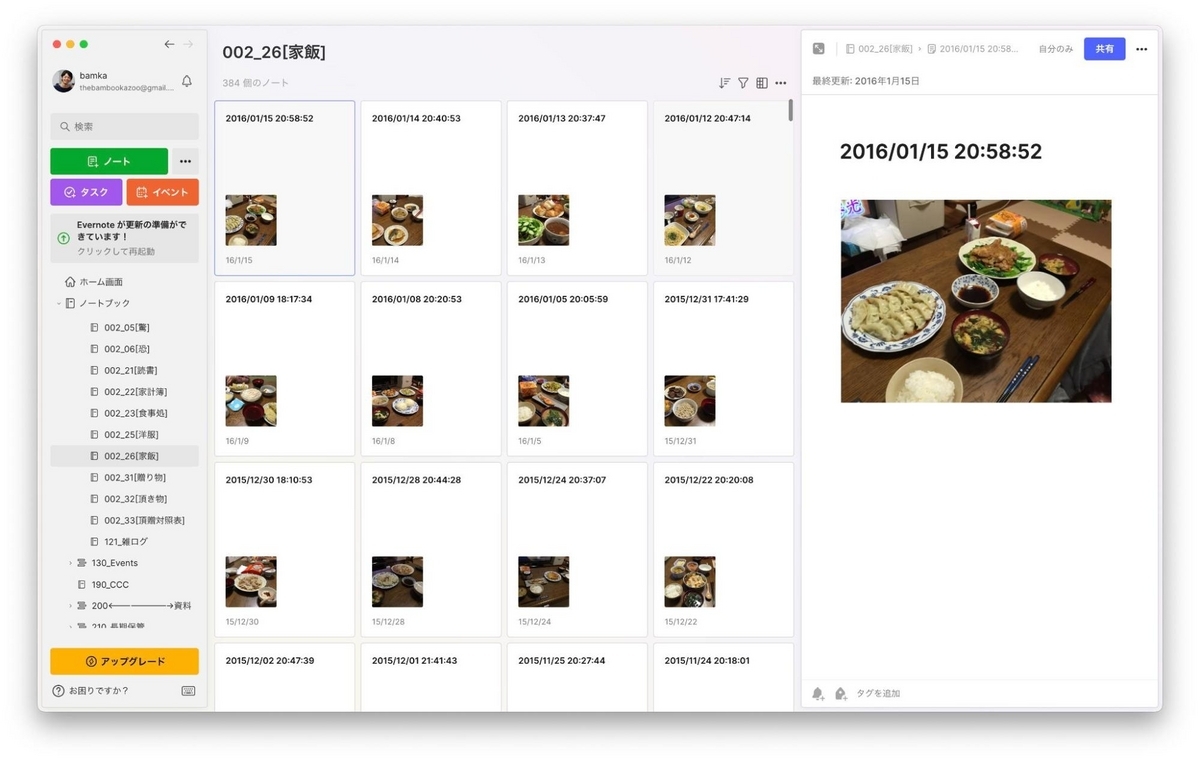Screen dimensions: 1200x761
Task: Click the bamka account avatar
Action: point(63,81)
